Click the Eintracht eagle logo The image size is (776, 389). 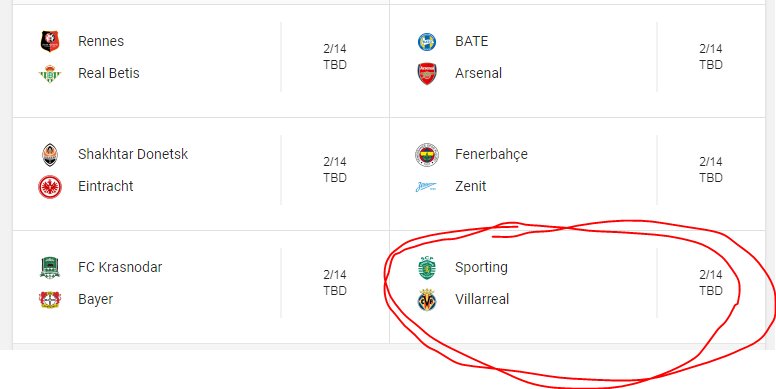49,187
